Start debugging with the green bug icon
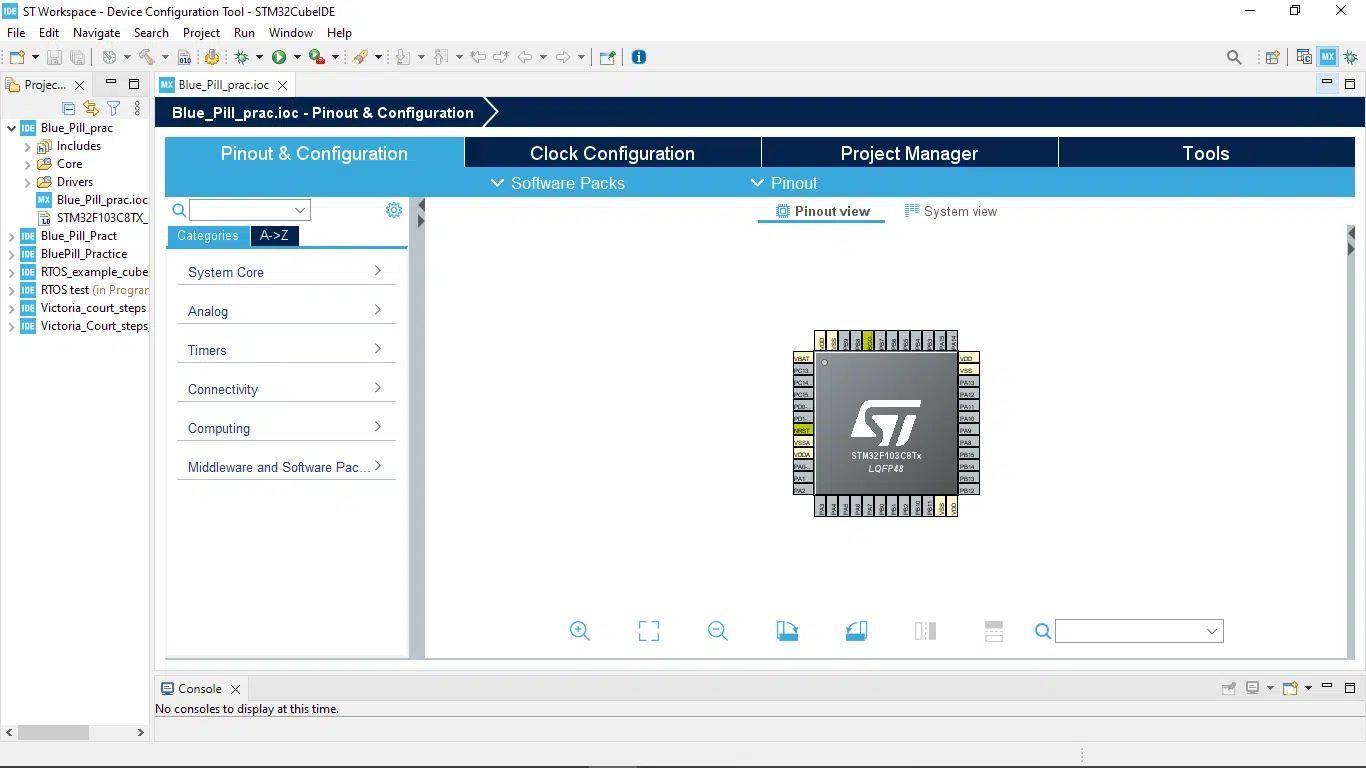 click(x=241, y=58)
